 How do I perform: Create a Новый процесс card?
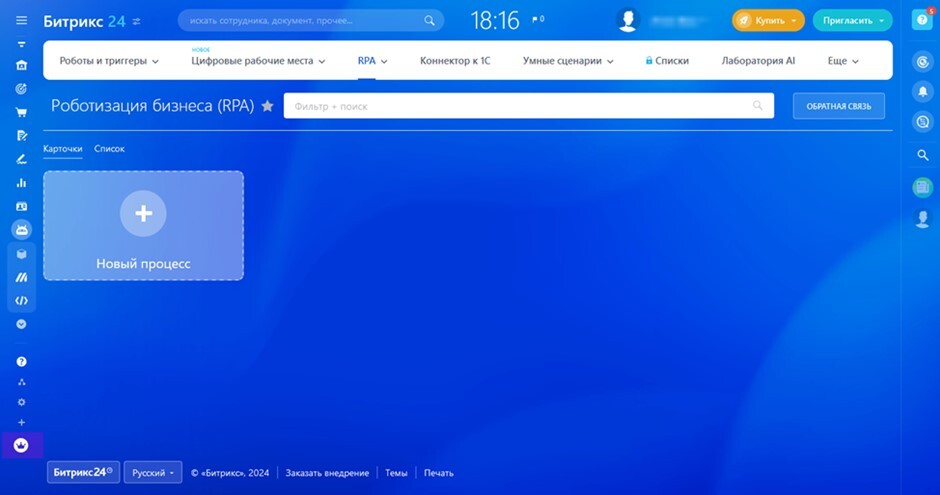pos(143,225)
